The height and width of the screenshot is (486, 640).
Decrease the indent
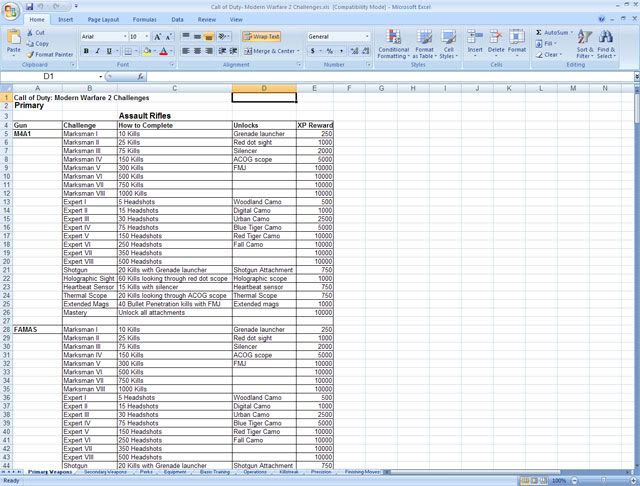pos(222,51)
